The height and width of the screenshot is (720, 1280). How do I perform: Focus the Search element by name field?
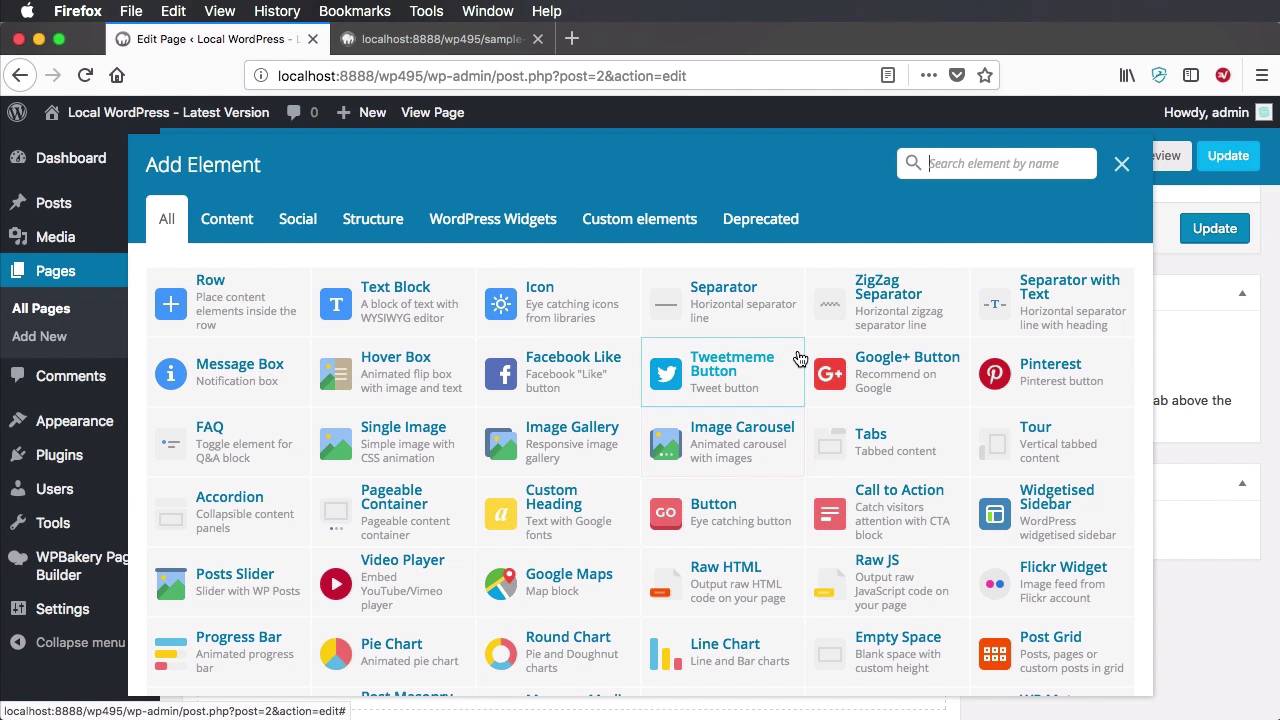click(x=997, y=163)
